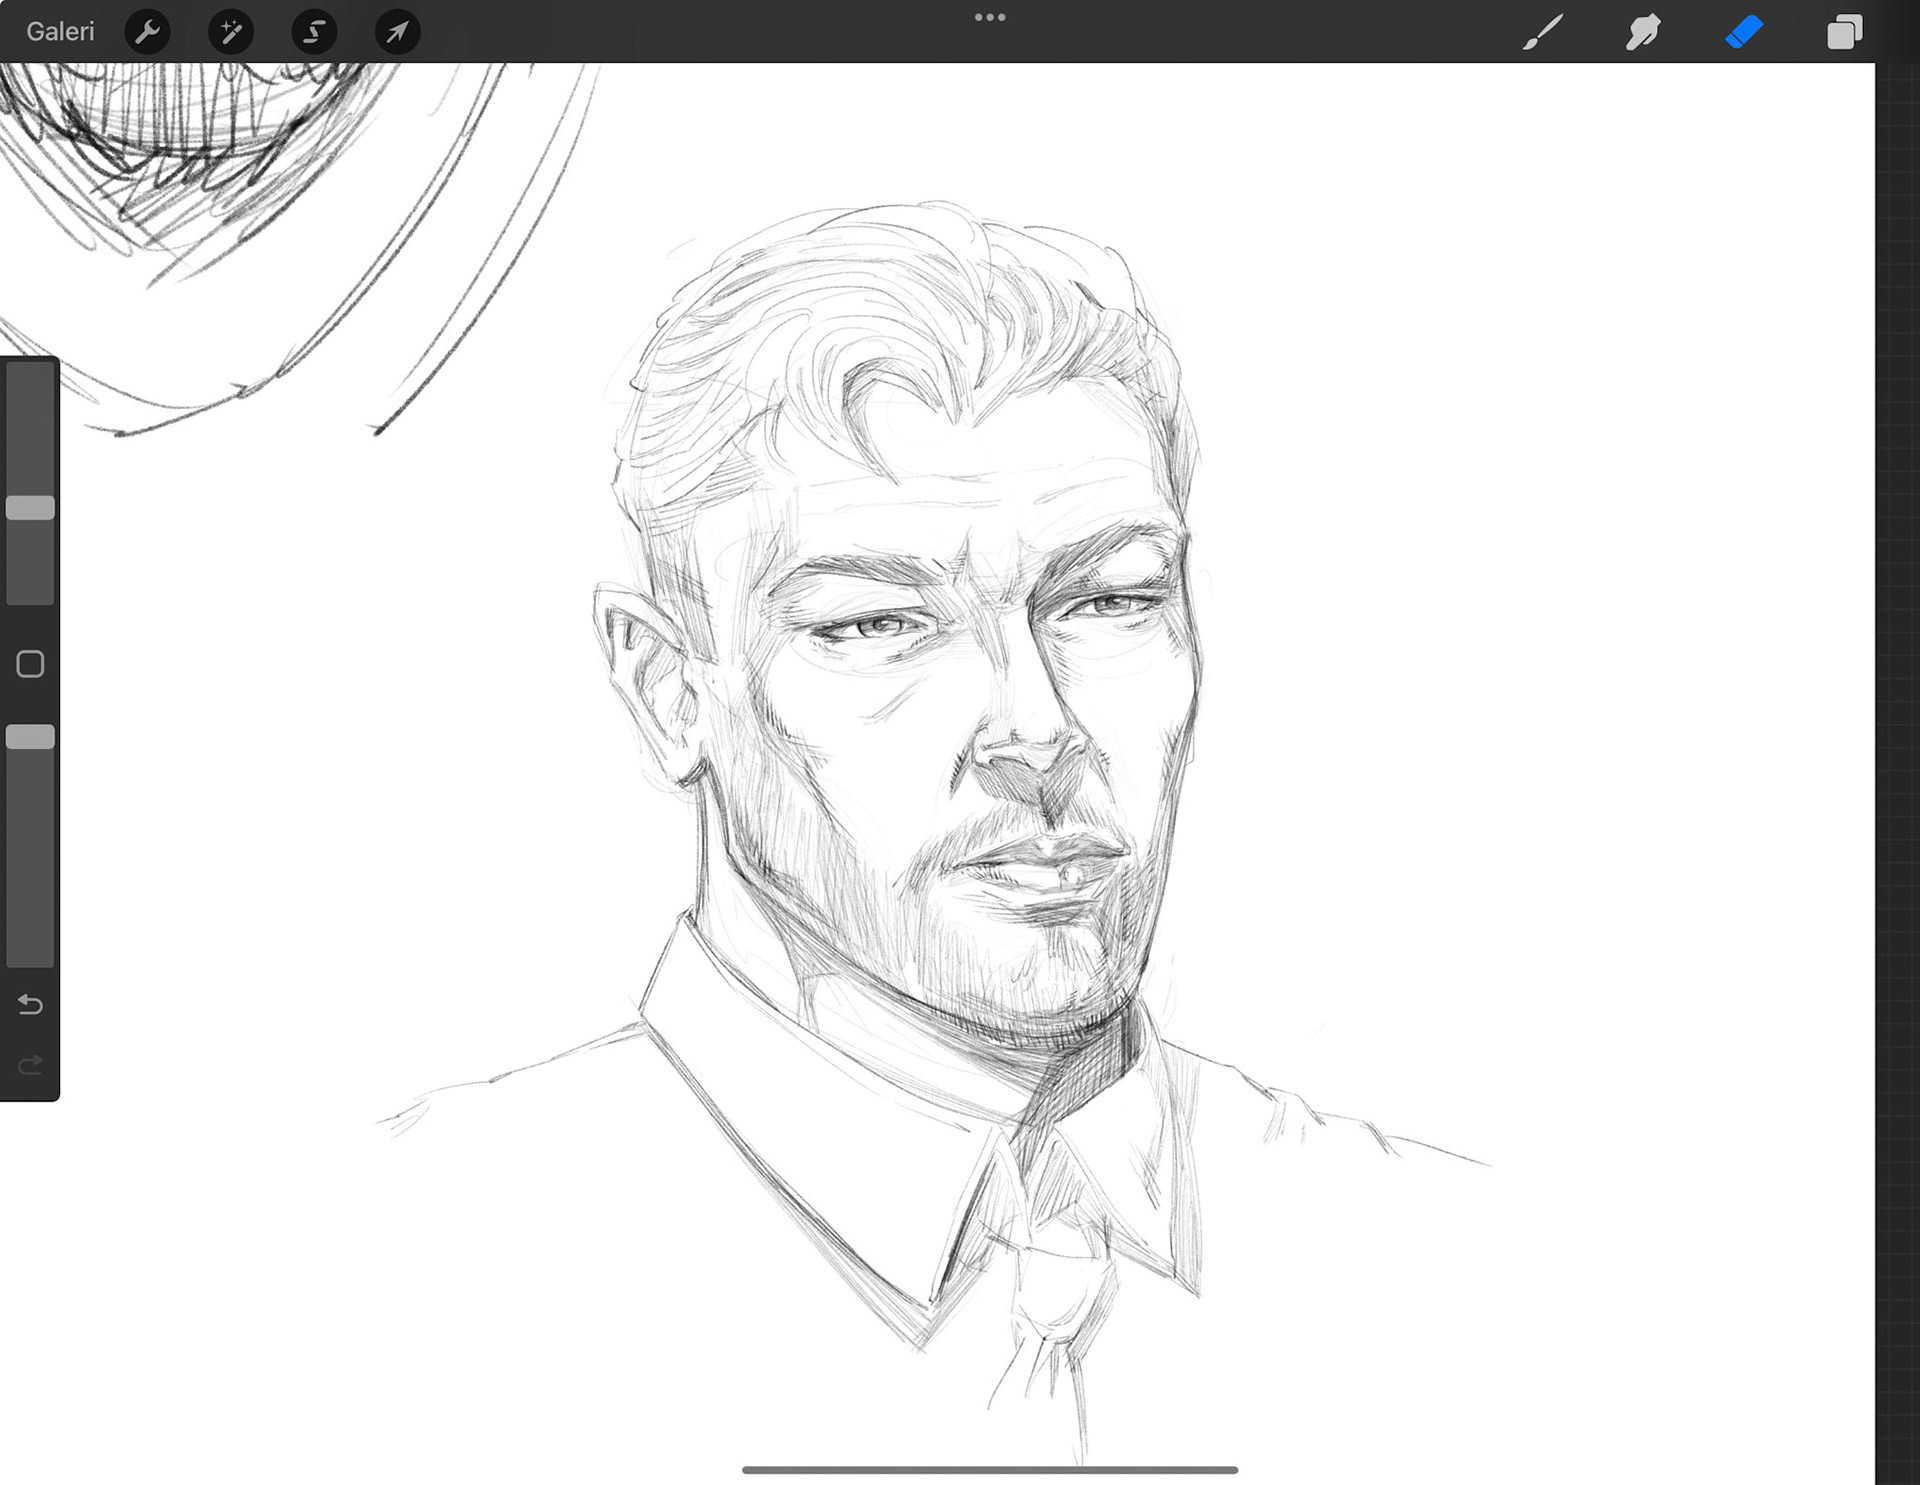Open the Actions wrench menu
Image resolution: width=1920 pixels, height=1485 pixels.
click(147, 32)
